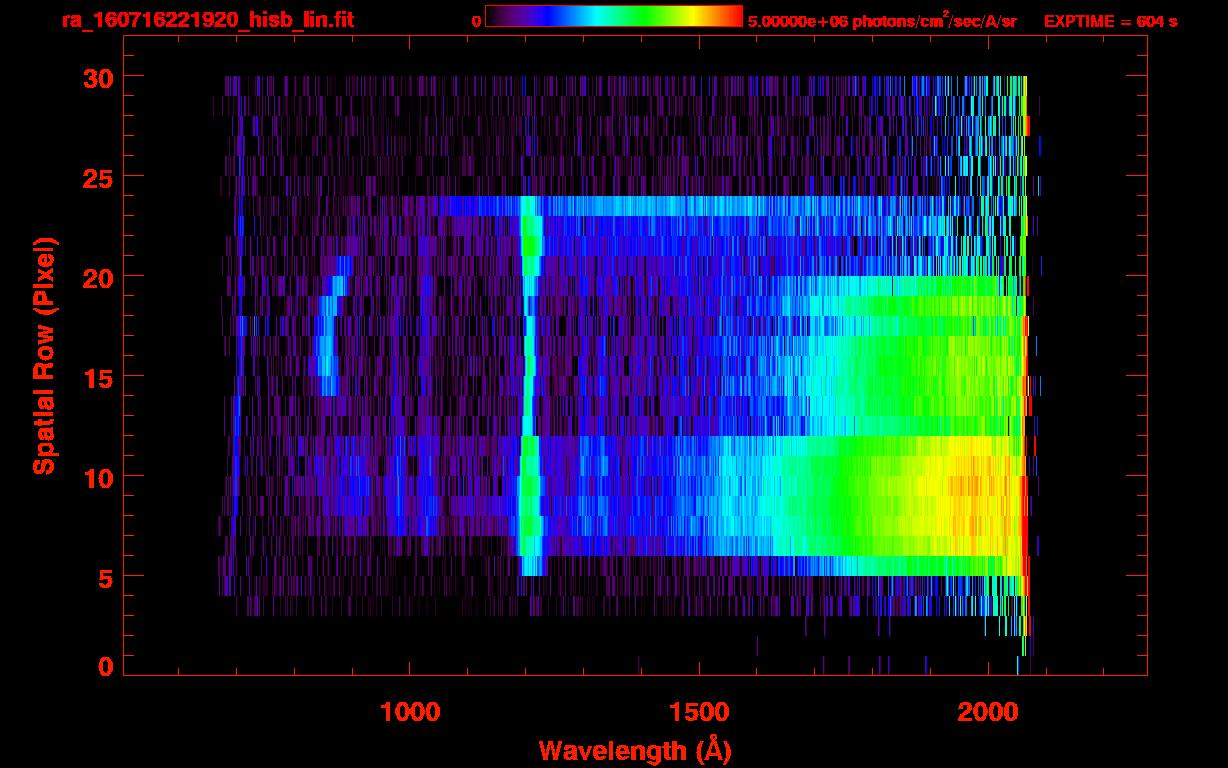Image resolution: width=1228 pixels, height=768 pixels.
Task: Click the Spatial Row (Pixel) axis label
Action: point(44,355)
